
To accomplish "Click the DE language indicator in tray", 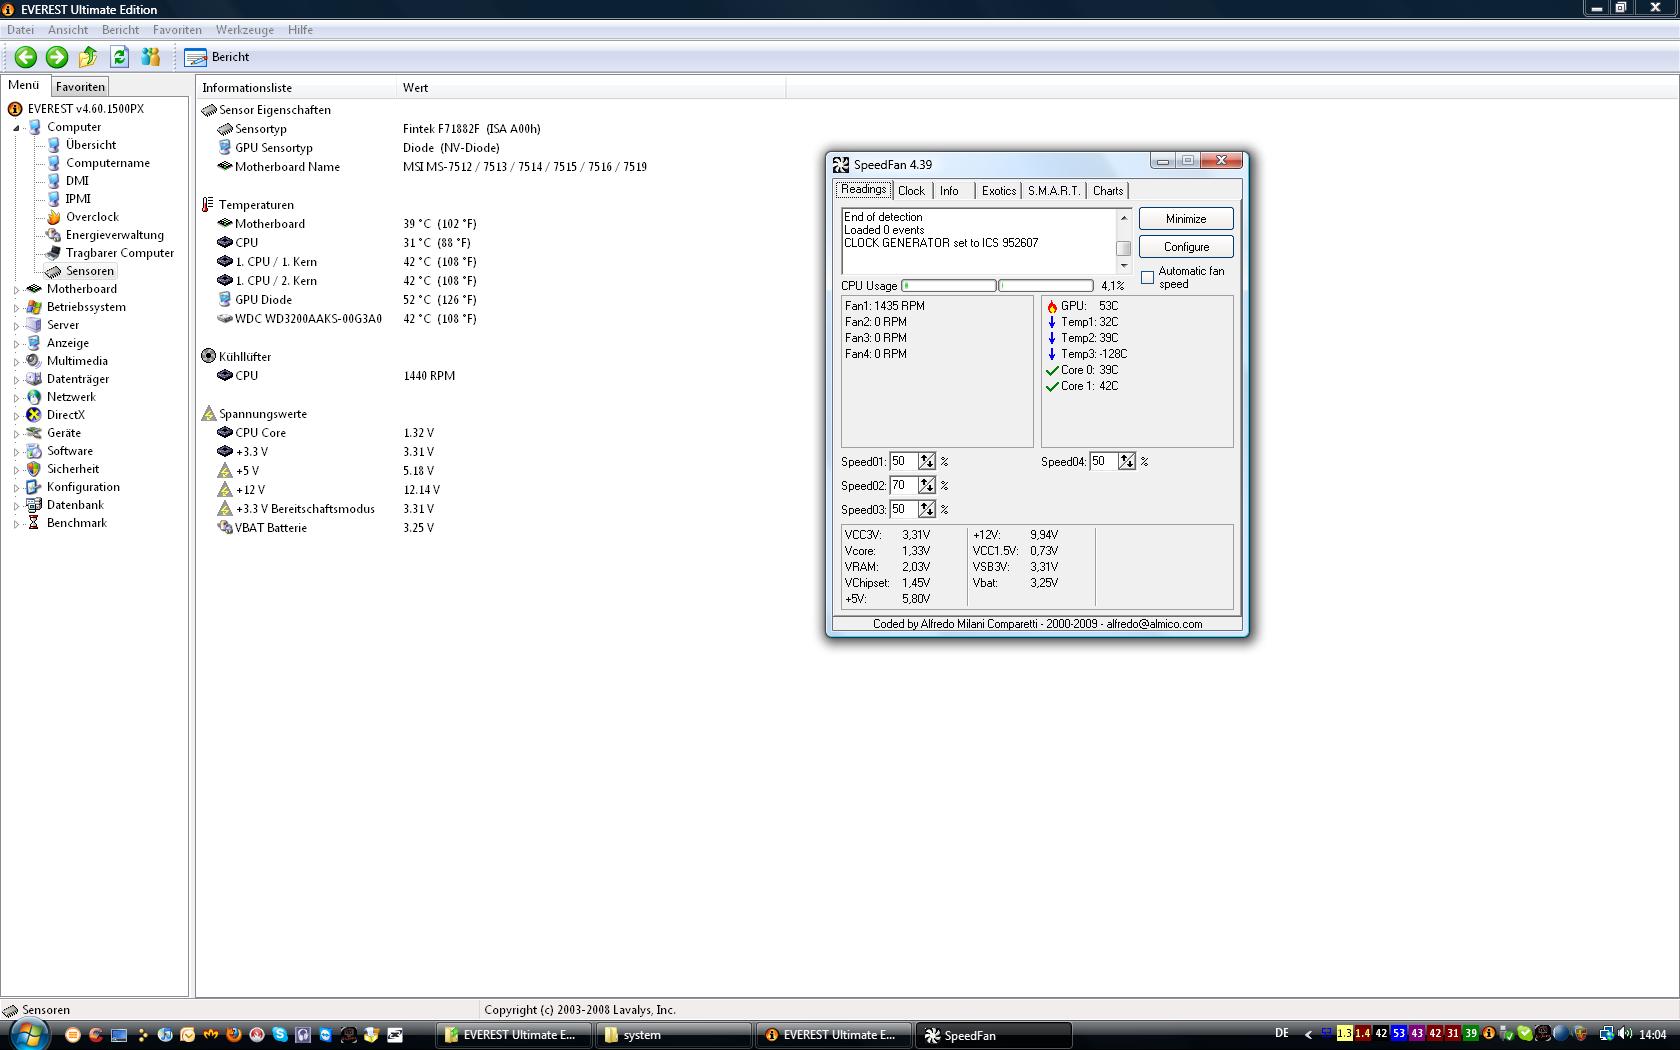I will [x=1282, y=1034].
